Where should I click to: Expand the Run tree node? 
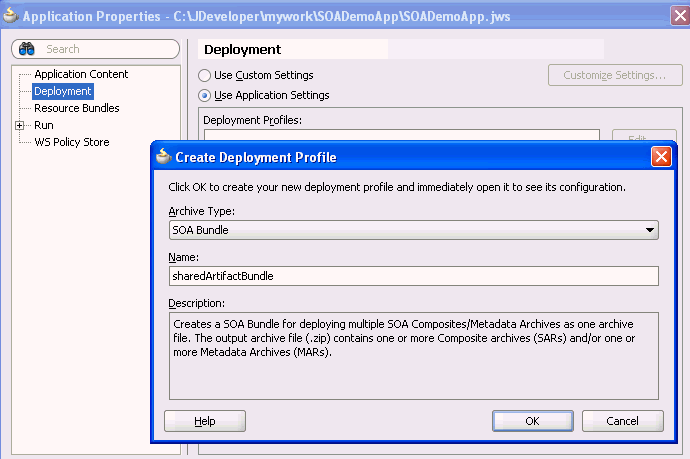click(19, 125)
